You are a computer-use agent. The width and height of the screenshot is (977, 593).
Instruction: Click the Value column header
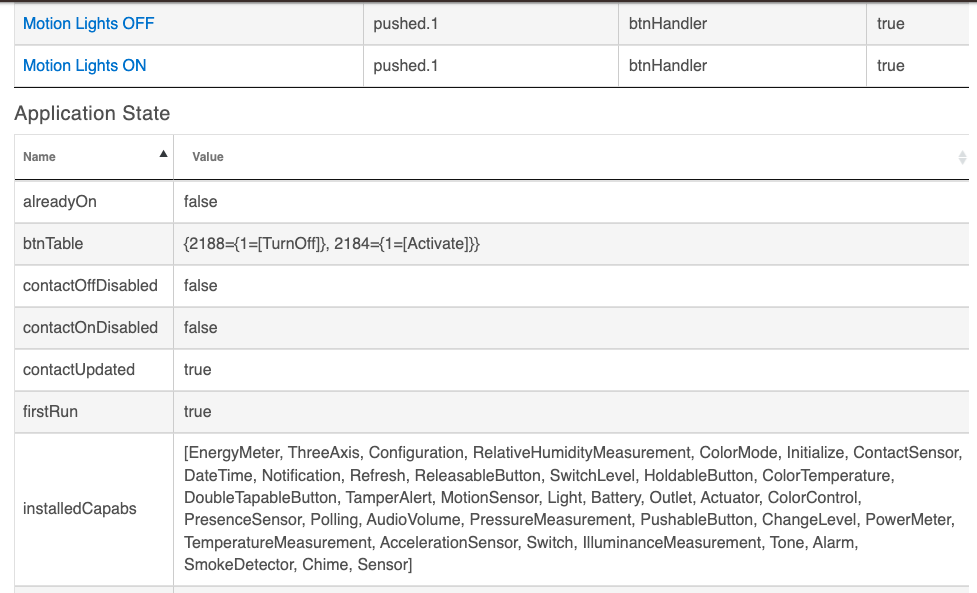[571, 157]
